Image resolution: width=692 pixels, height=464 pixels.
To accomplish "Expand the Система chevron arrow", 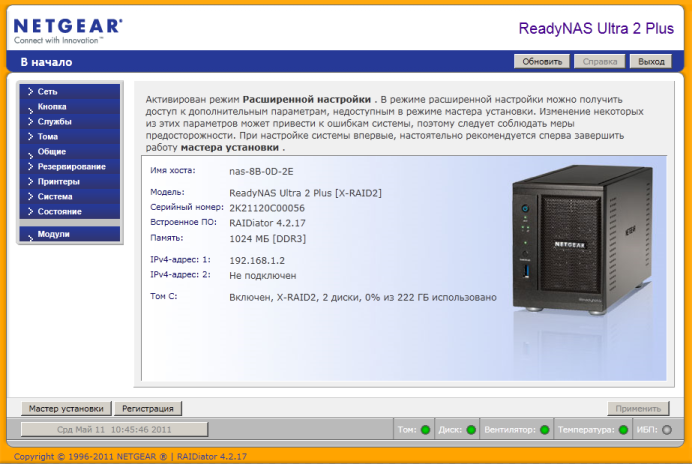I will [30, 196].
